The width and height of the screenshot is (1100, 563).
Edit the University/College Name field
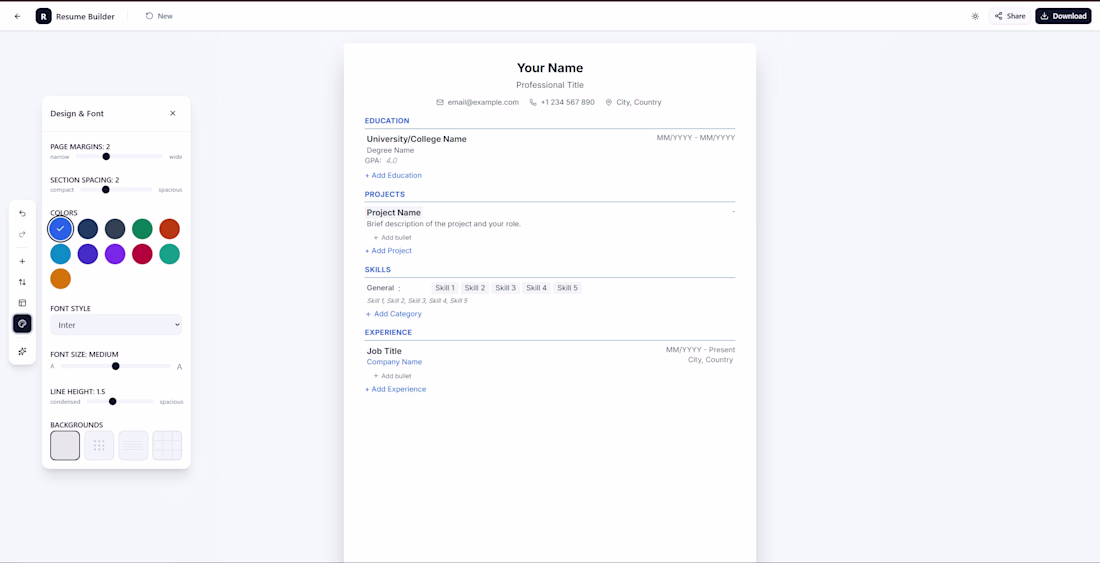coord(417,139)
